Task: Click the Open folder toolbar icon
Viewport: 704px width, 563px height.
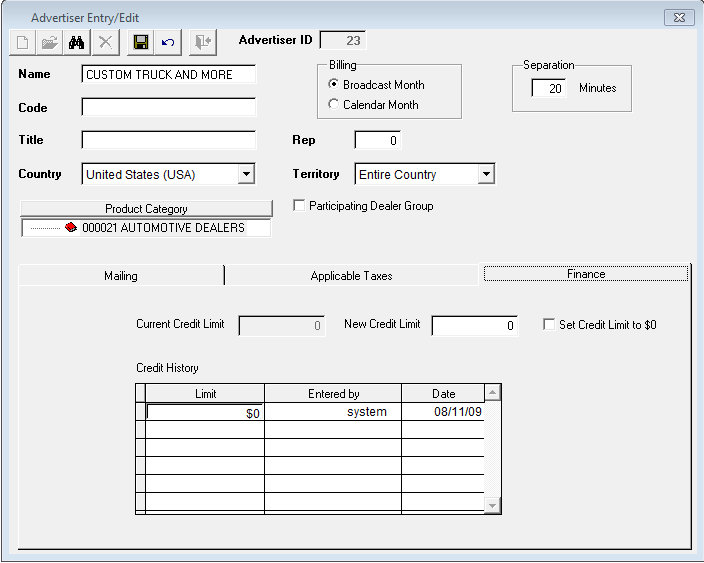Action: tap(49, 42)
